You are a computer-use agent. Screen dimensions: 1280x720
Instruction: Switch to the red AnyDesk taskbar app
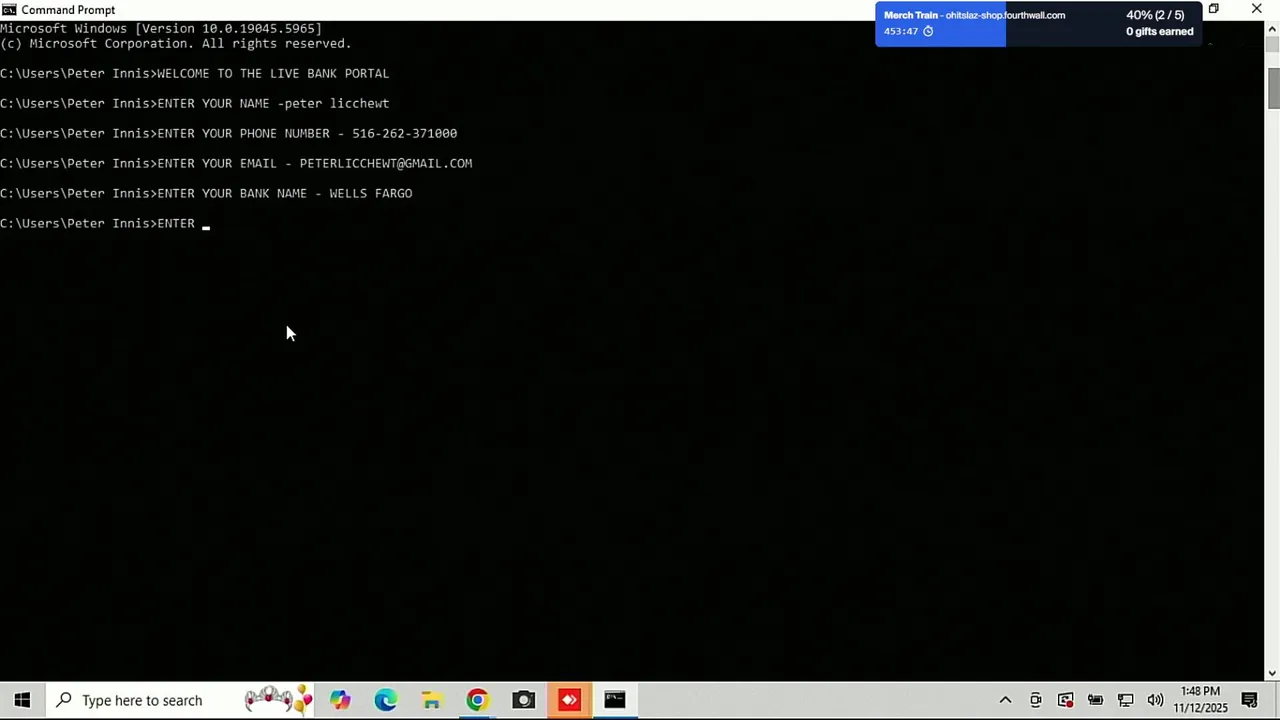(569, 700)
